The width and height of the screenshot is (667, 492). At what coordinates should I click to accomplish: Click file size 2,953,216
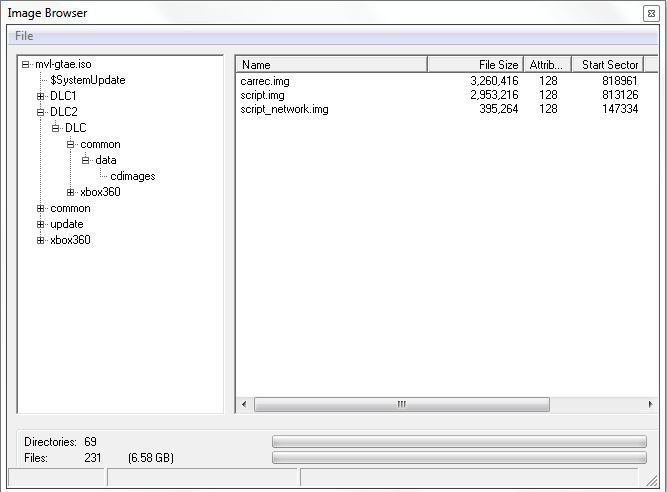pyautogui.click(x=494, y=95)
